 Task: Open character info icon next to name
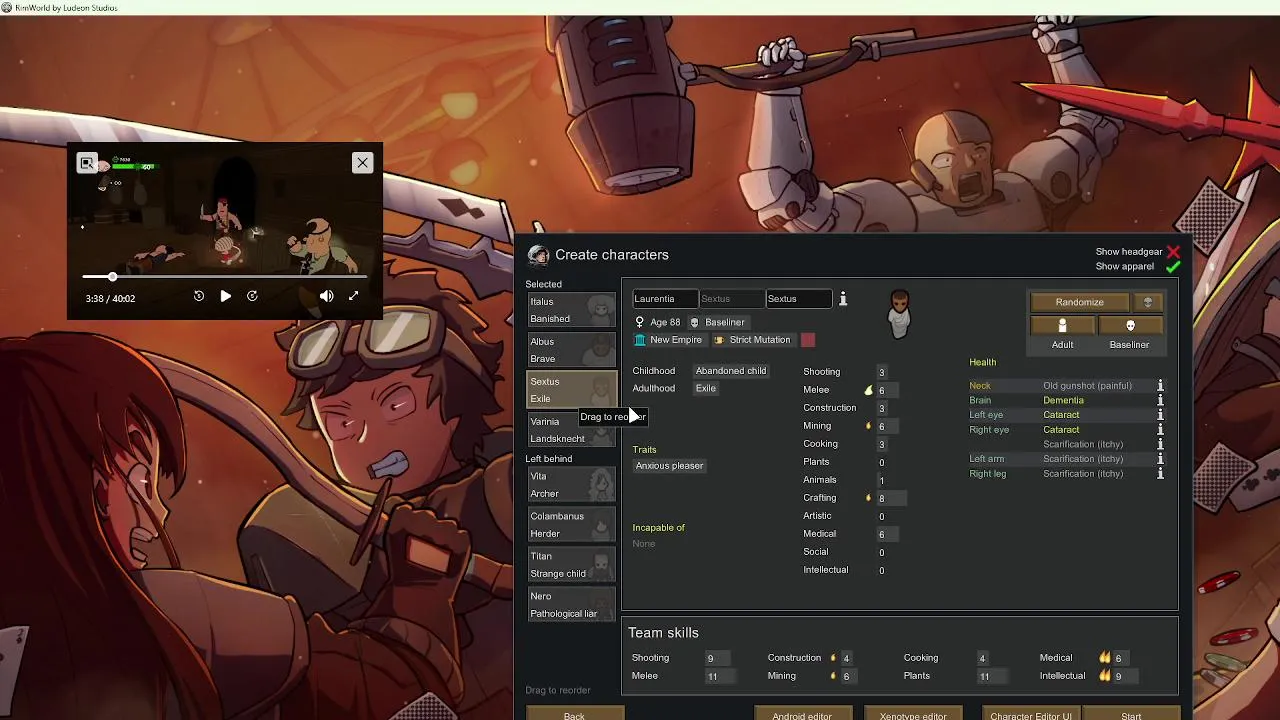coord(843,299)
